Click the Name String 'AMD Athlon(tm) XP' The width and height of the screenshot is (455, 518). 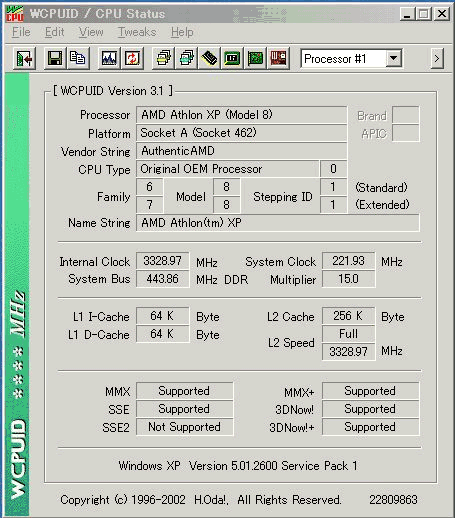click(x=278, y=223)
